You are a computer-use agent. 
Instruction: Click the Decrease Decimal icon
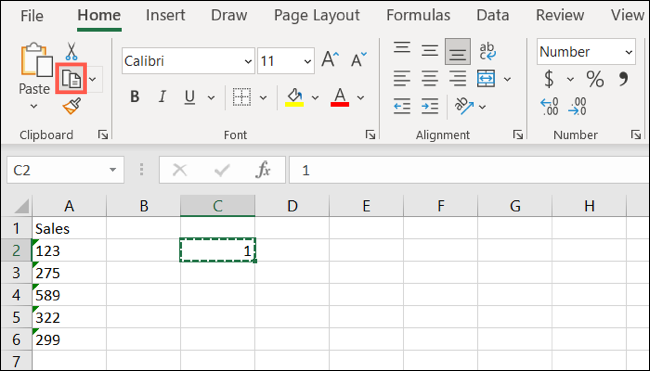[x=577, y=107]
